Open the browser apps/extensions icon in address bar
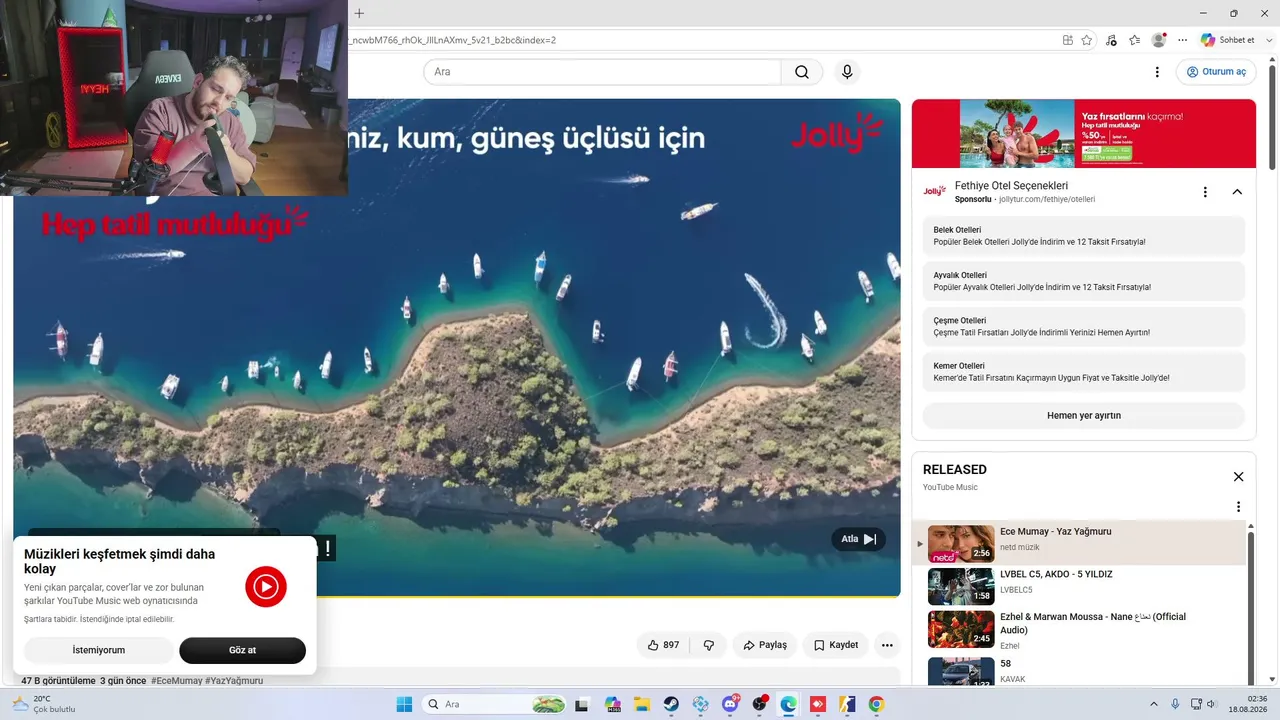Screen dimensions: 1280x720 pos(1068,40)
